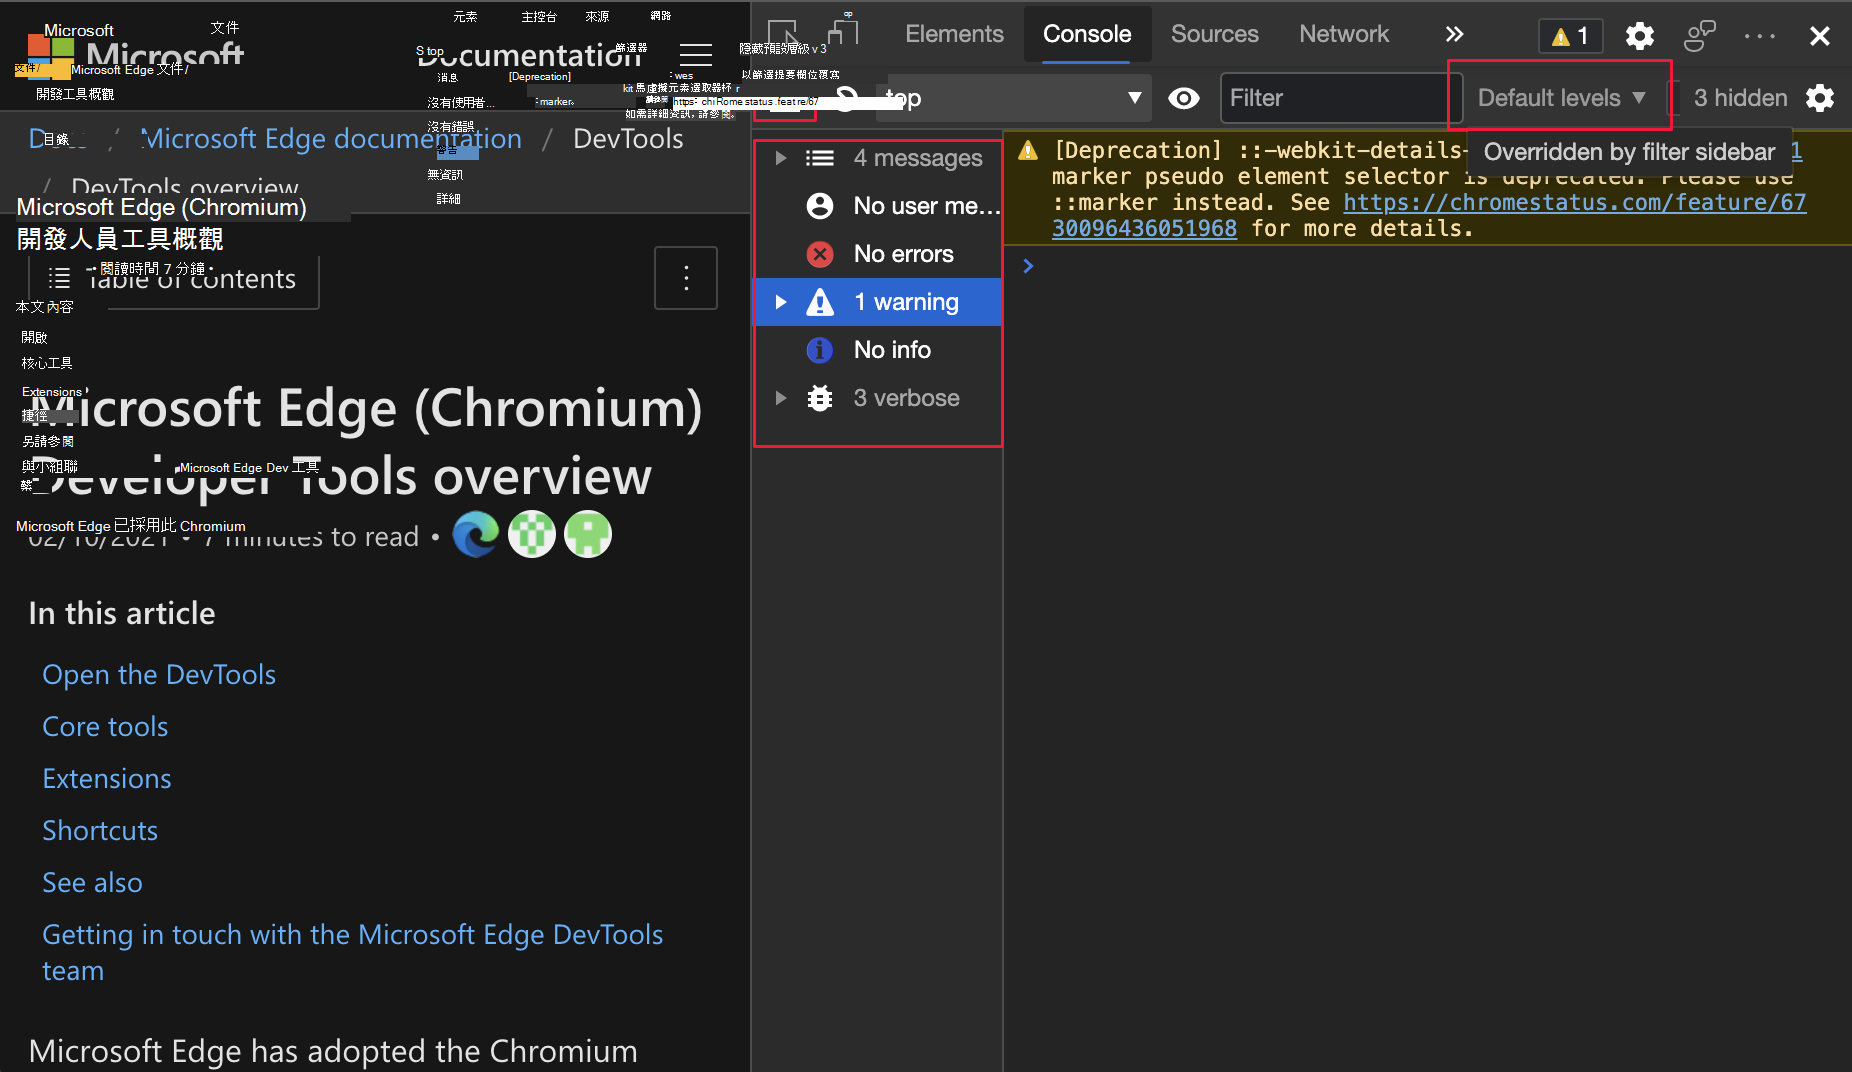The width and height of the screenshot is (1852, 1072).
Task: Open the Table of contents button
Action: pyautogui.click(x=174, y=278)
